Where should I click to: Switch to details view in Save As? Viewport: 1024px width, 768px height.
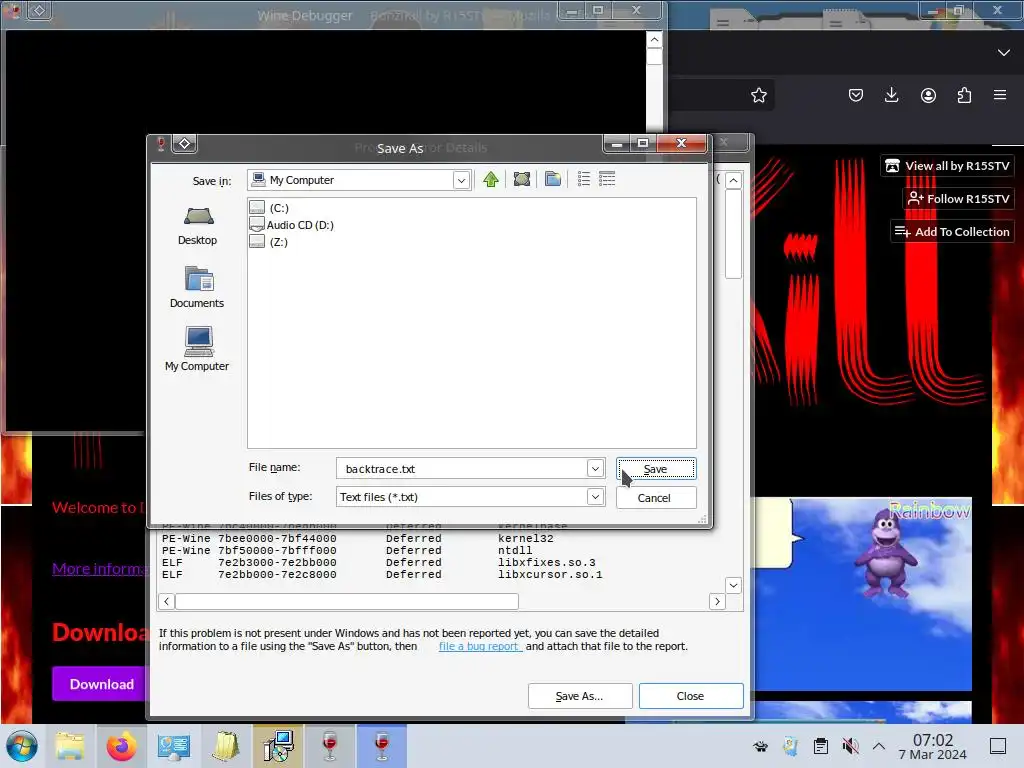[607, 179]
